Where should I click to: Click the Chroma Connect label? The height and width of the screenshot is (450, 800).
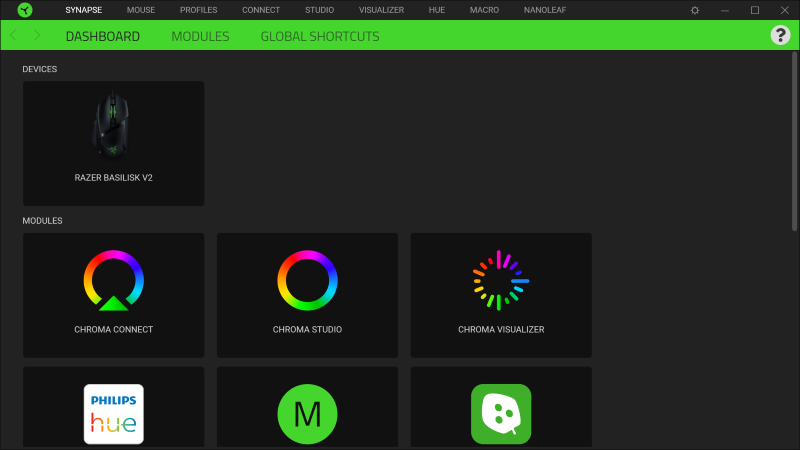[113, 330]
